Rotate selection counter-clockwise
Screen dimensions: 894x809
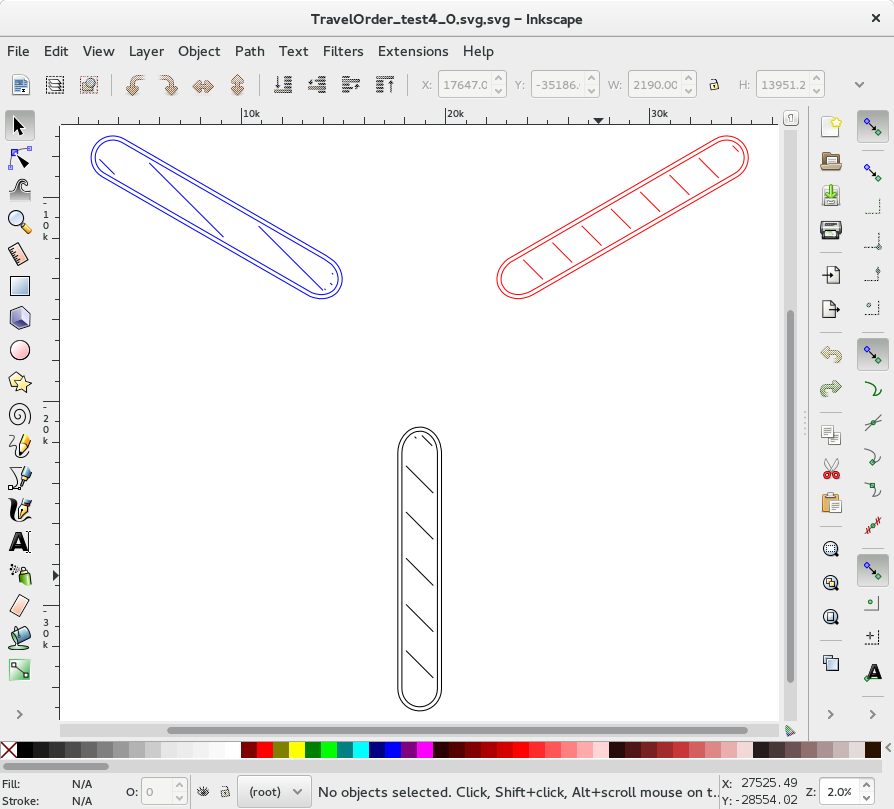[135, 85]
